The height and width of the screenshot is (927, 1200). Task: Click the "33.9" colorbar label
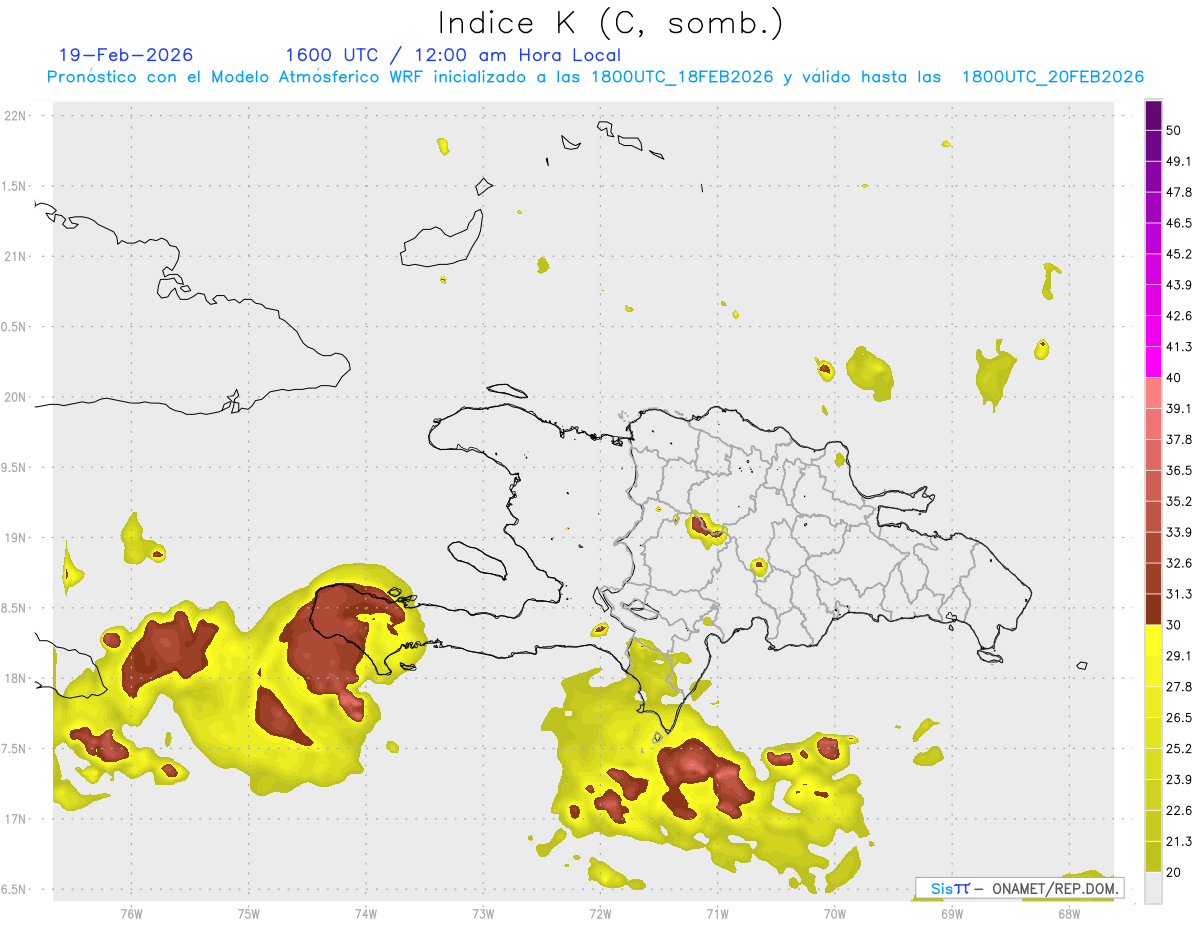pos(1179,532)
